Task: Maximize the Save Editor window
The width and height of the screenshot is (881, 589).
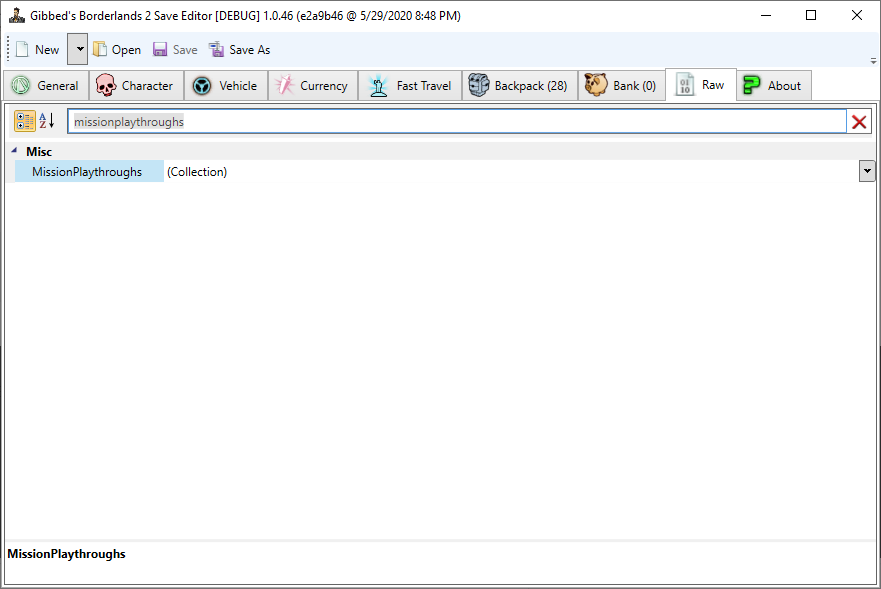Action: (x=811, y=15)
